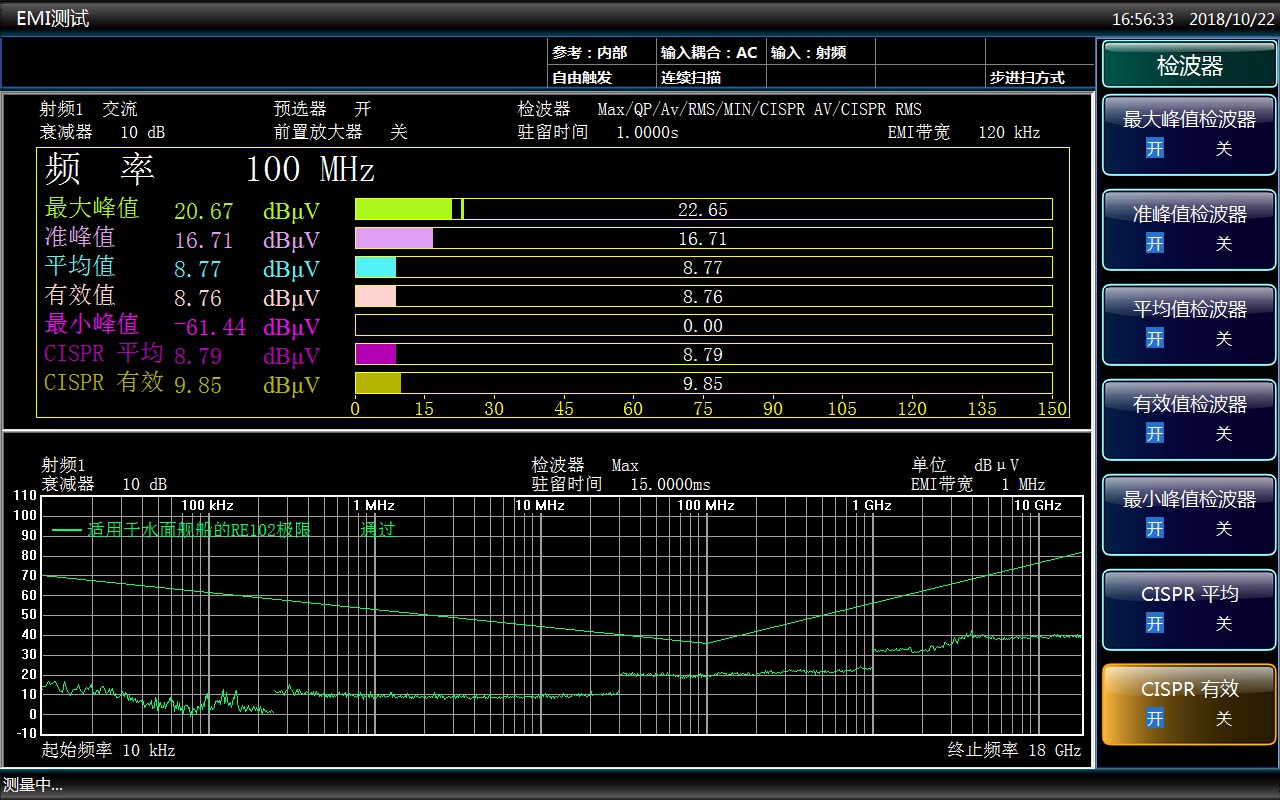Set 平均值检波器 to 关
This screenshot has height=800, width=1280.
tap(1223, 339)
